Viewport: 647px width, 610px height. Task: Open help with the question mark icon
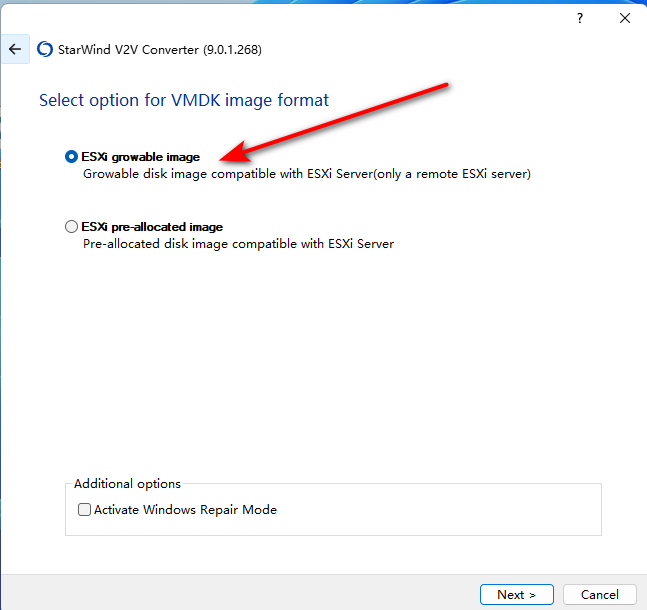[580, 18]
